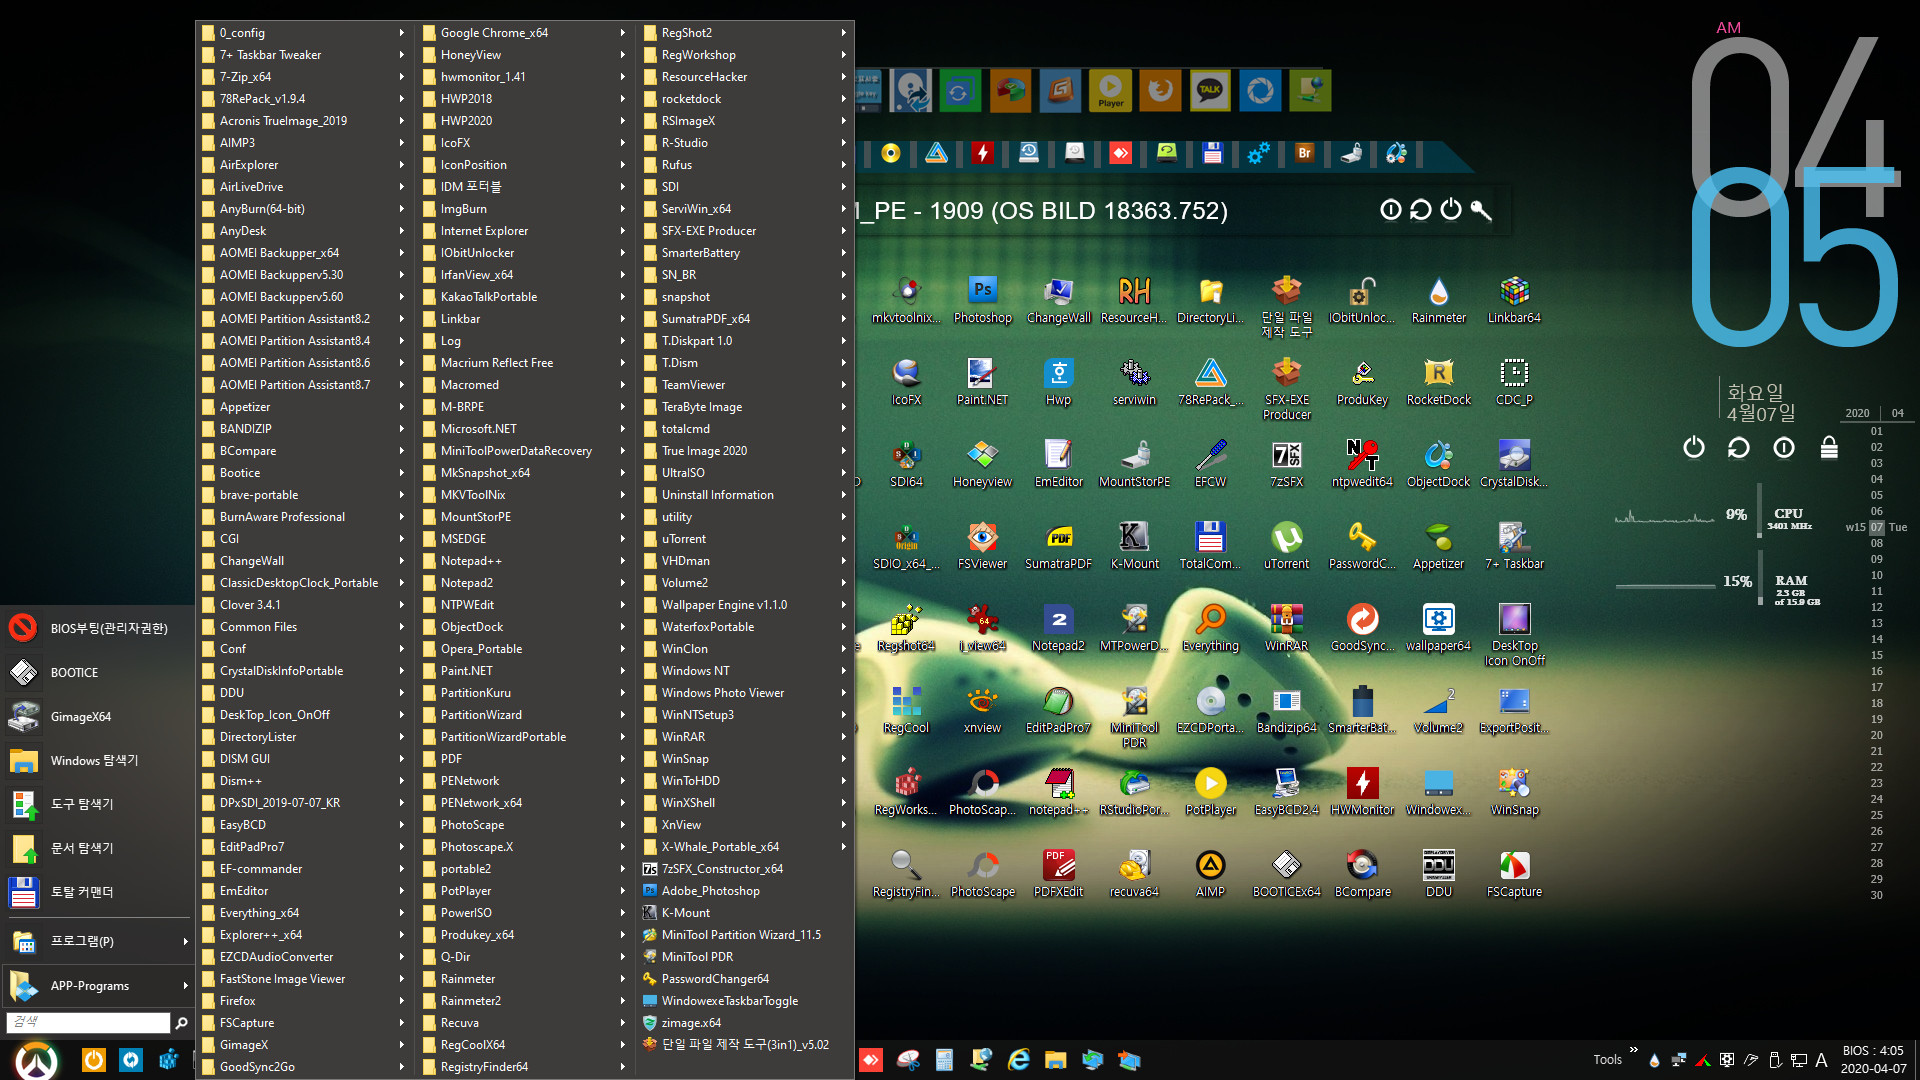This screenshot has width=1920, height=1080.
Task: Open the PotPlayer desktop icon
Action: (1210, 792)
